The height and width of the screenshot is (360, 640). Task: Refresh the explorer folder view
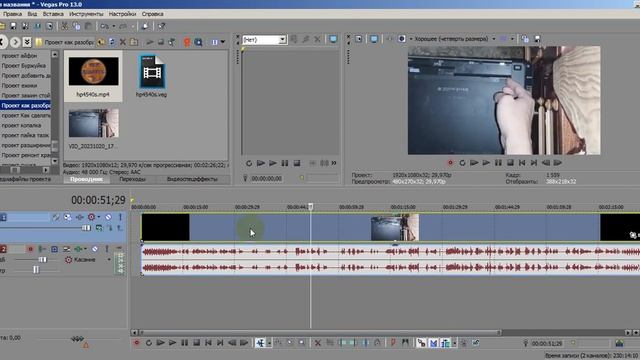(111, 42)
